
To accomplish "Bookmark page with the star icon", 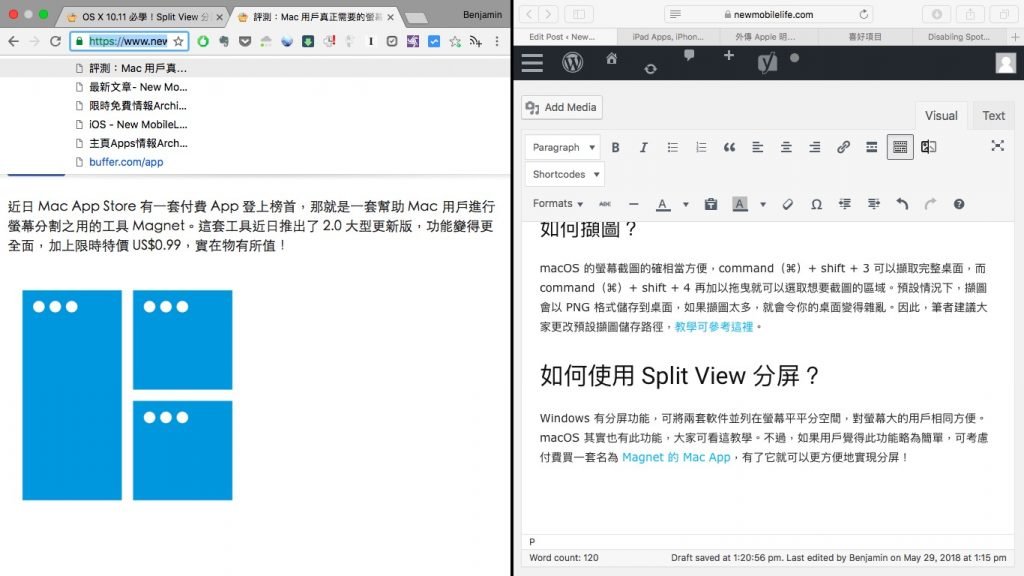I will pyautogui.click(x=178, y=41).
